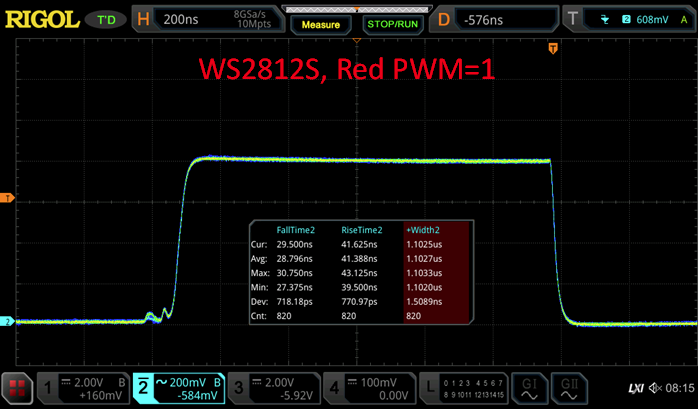The width and height of the screenshot is (698, 409).
Task: Click channel 2 offset value -584mV
Action: click(197, 395)
